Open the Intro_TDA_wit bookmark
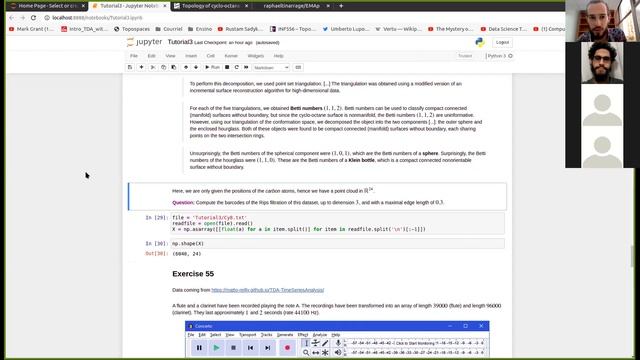640x360 pixels. coord(84,29)
